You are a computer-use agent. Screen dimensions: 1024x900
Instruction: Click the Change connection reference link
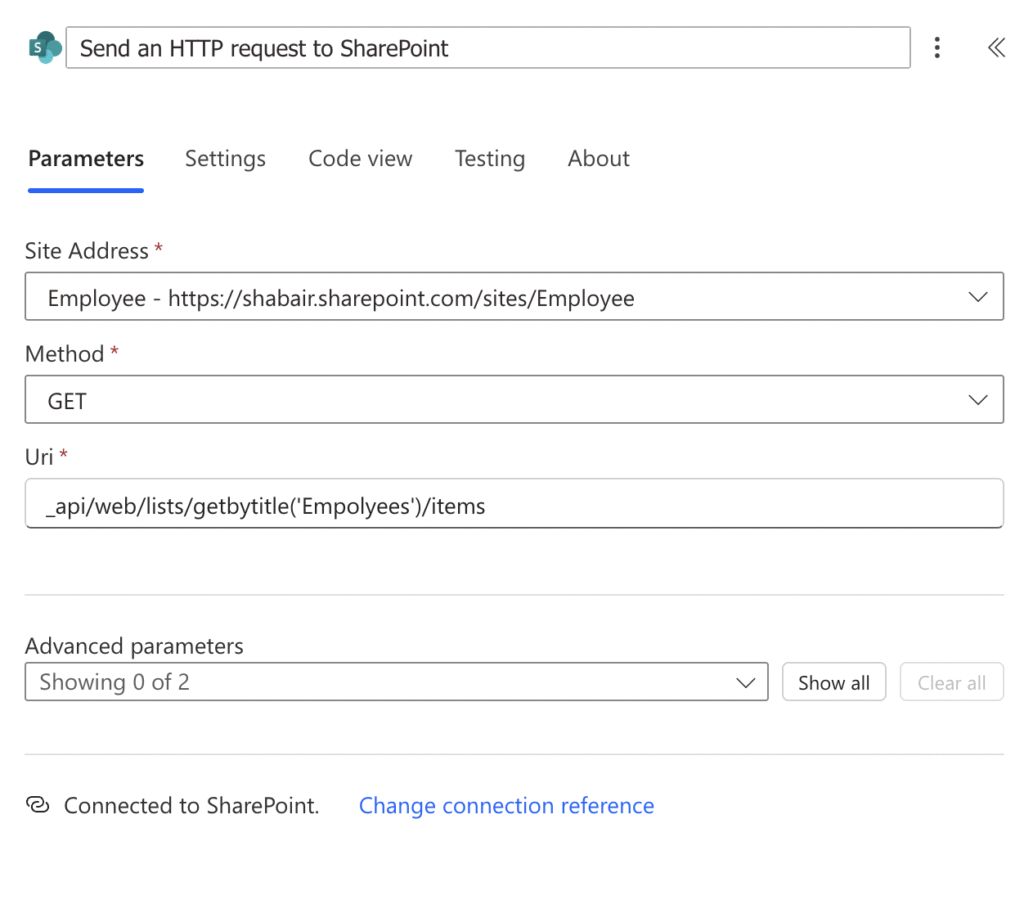pos(506,805)
